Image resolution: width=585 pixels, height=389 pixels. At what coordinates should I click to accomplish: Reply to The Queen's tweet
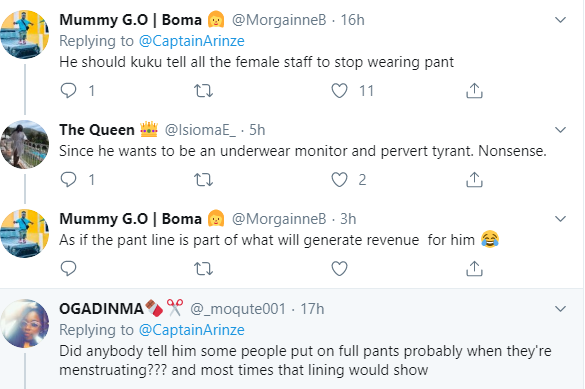[68, 180]
